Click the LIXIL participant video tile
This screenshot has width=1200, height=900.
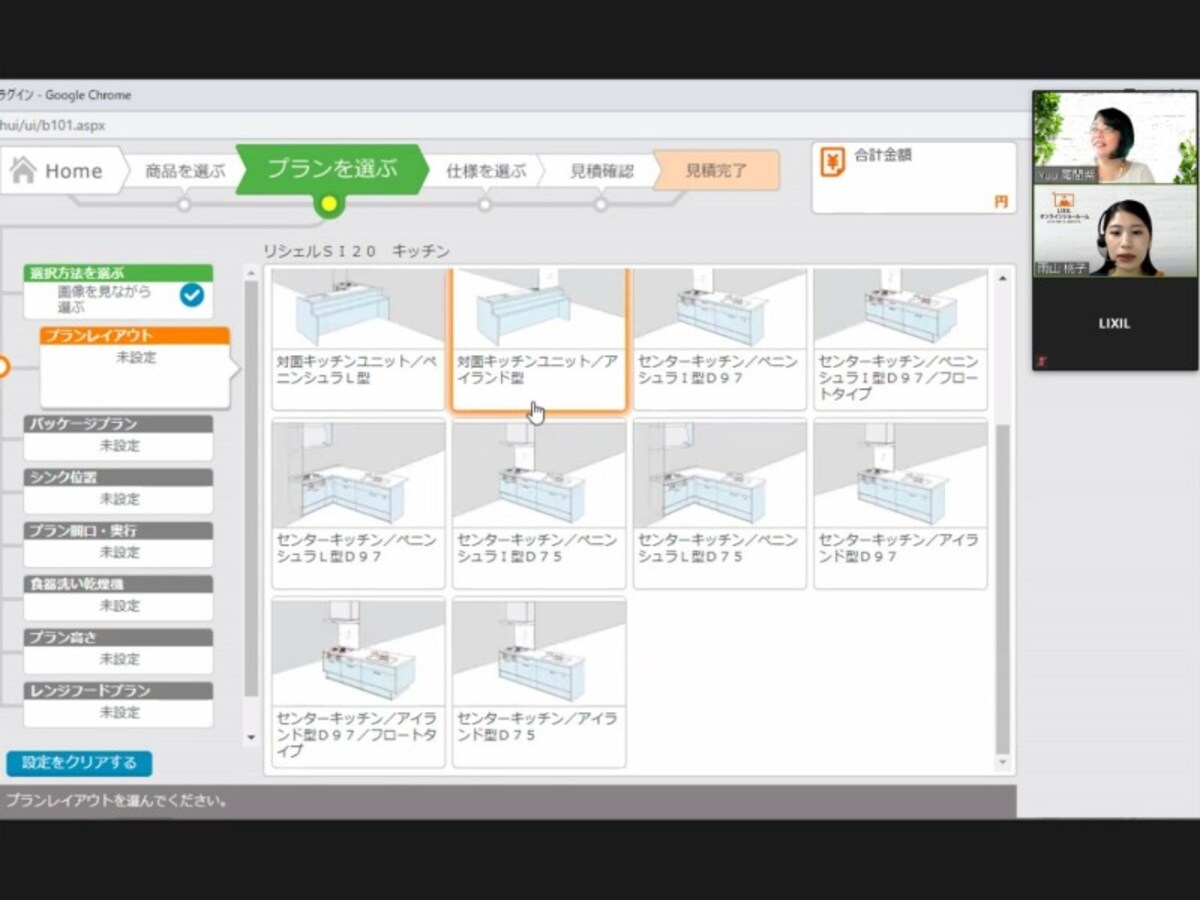coord(1114,323)
